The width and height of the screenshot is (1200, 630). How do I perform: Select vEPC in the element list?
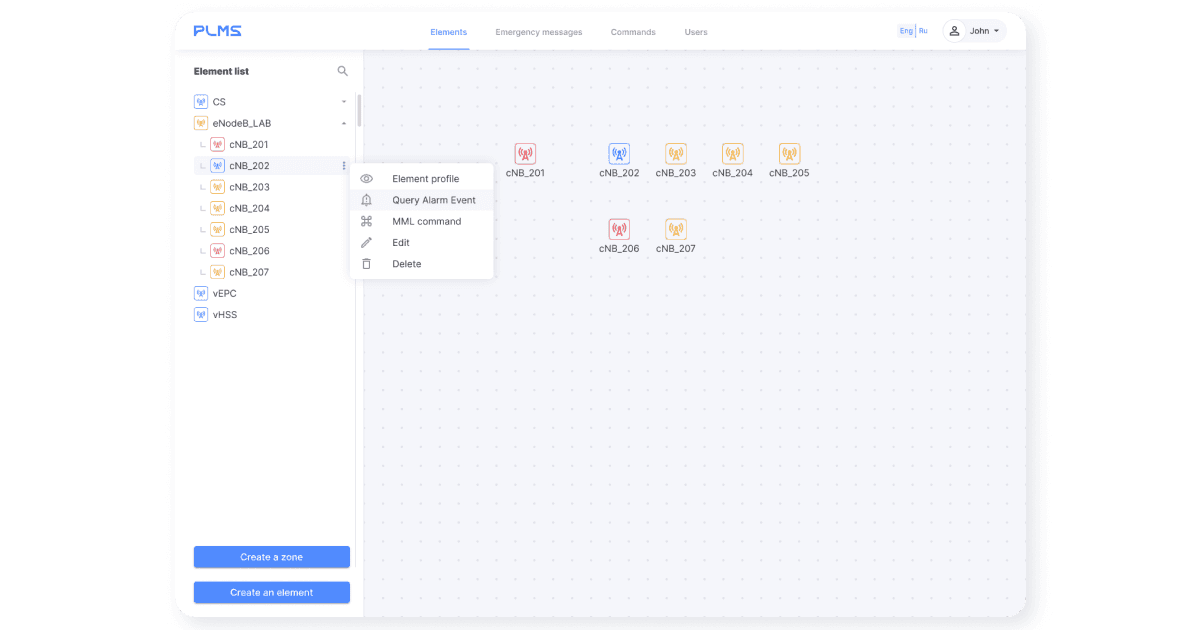pyautogui.click(x=224, y=293)
